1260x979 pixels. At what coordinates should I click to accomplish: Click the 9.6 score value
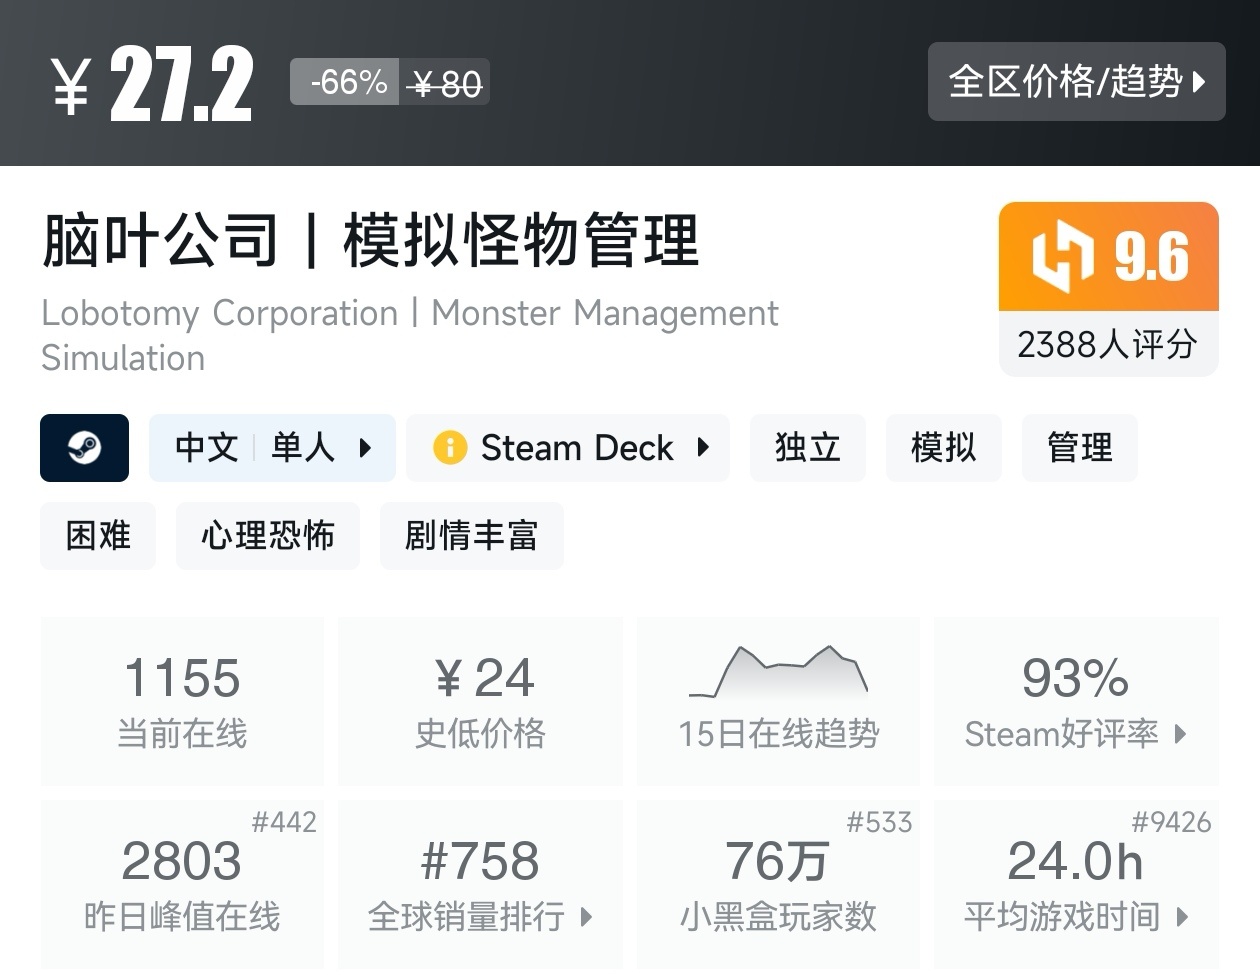point(1151,257)
